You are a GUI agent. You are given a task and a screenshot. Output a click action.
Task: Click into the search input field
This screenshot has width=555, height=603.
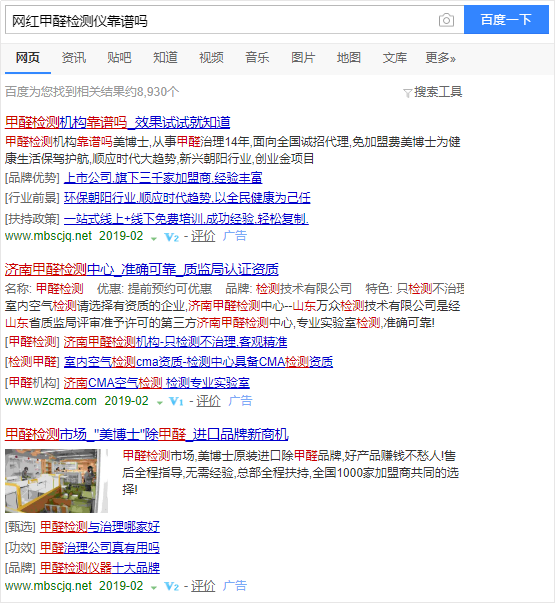pos(221,20)
